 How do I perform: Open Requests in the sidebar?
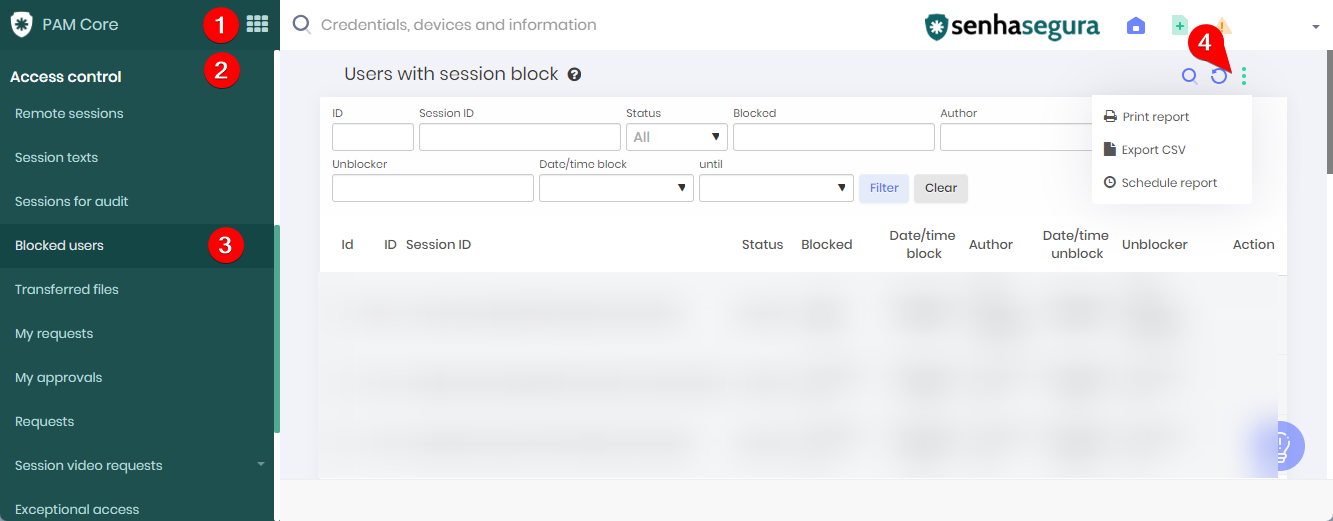[x=45, y=421]
